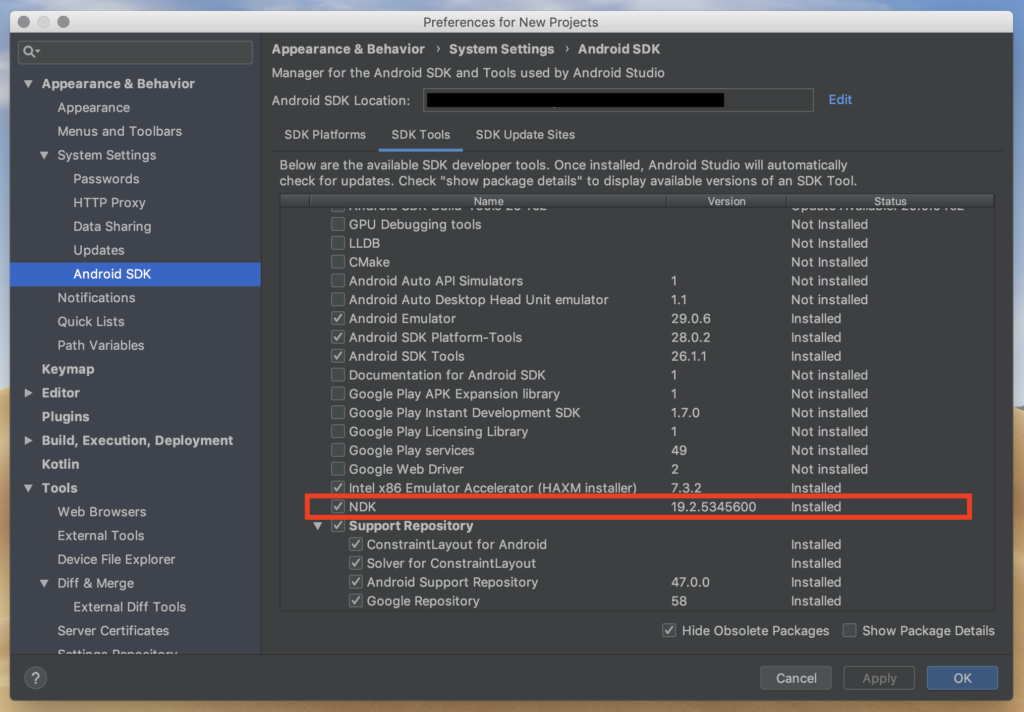
Task: Uncheck Hide Obsolete Packages
Action: [670, 631]
